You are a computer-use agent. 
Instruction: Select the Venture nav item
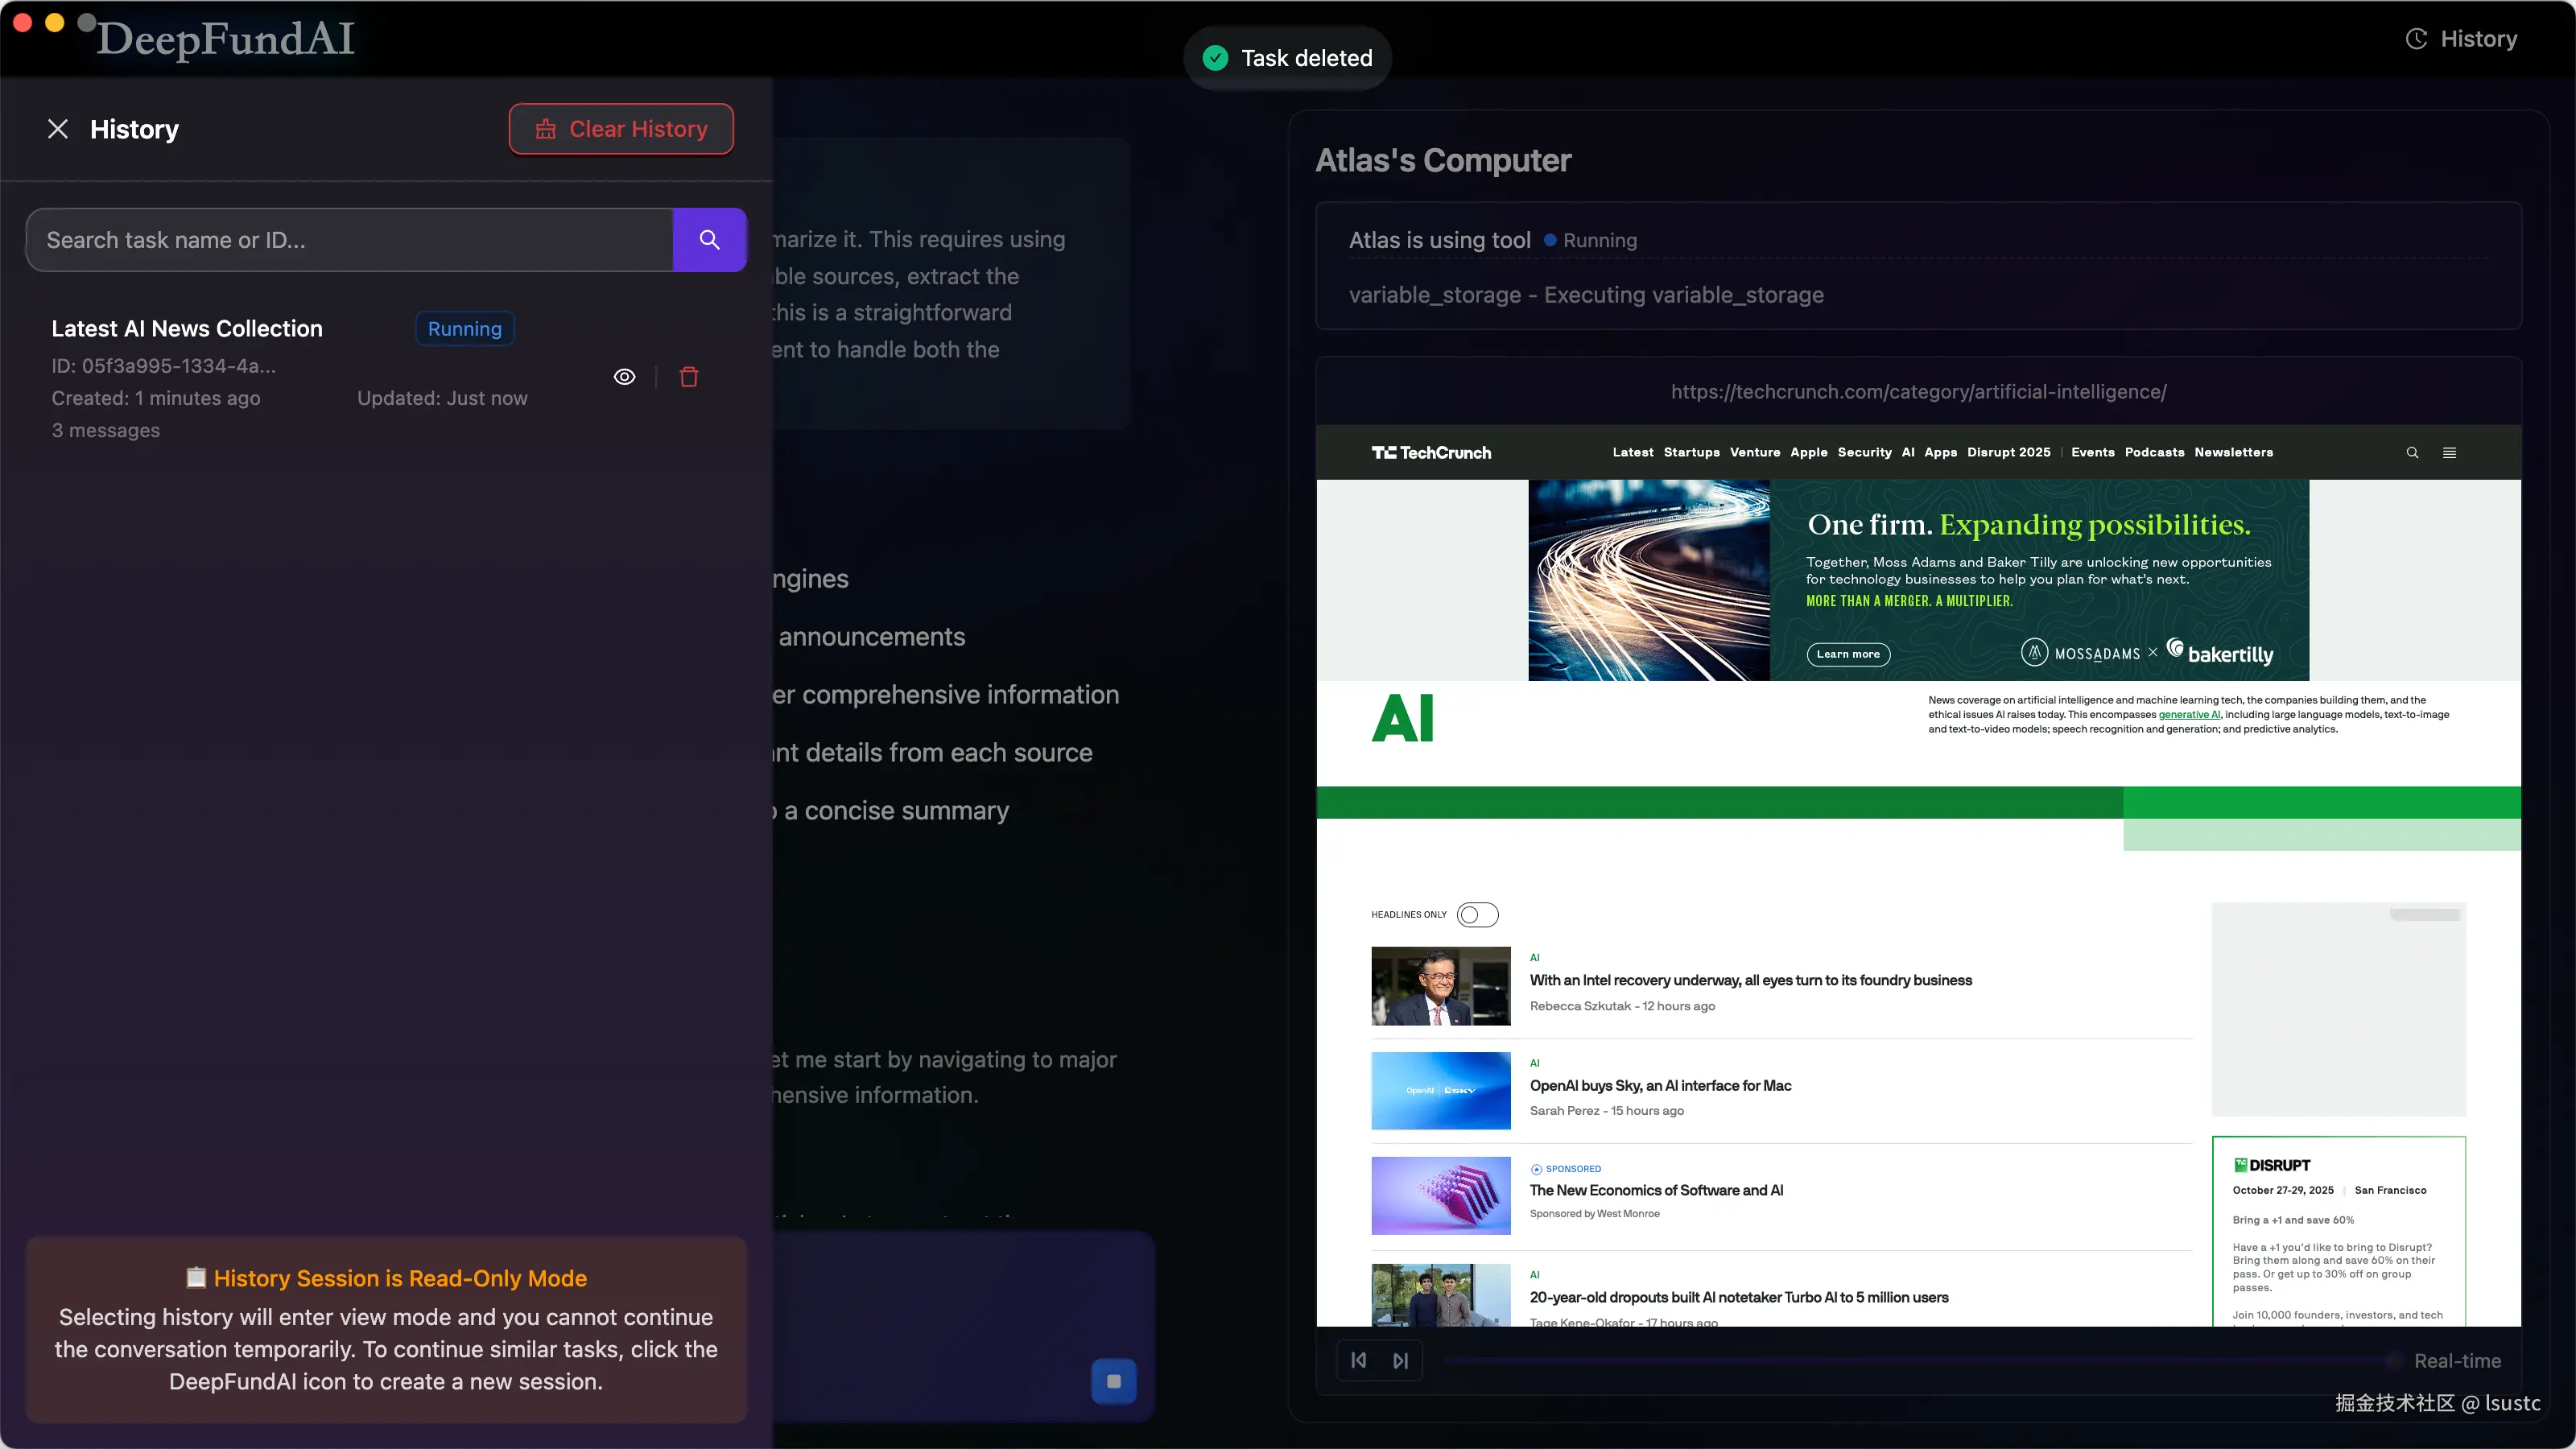(x=1755, y=452)
